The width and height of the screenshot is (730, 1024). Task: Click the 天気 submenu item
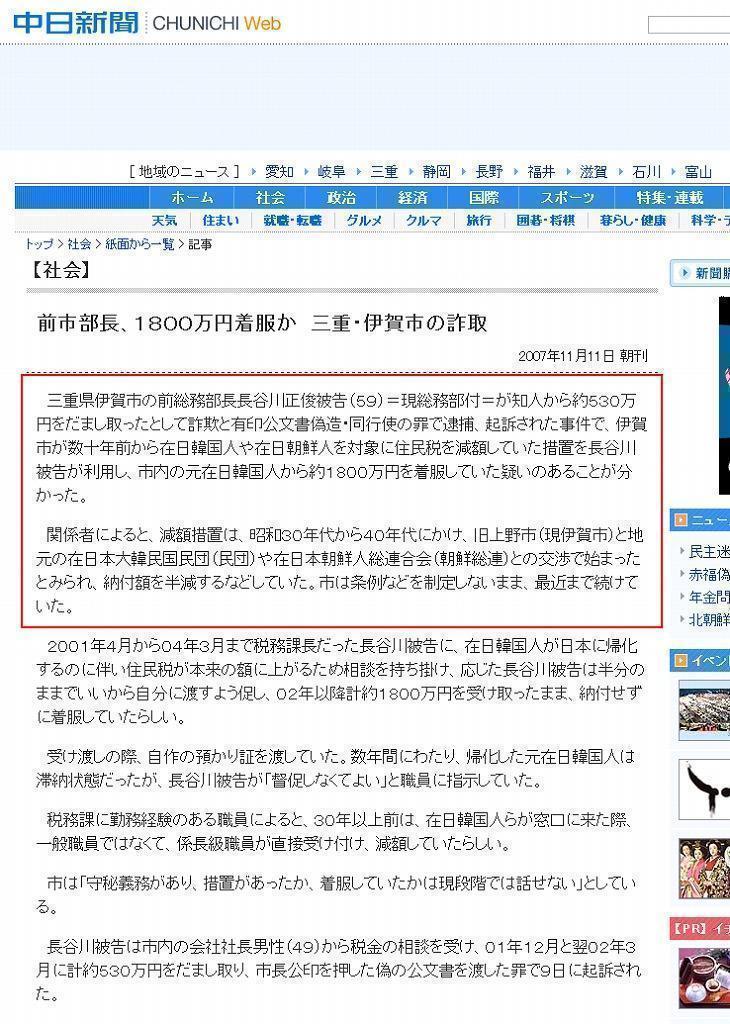click(164, 220)
